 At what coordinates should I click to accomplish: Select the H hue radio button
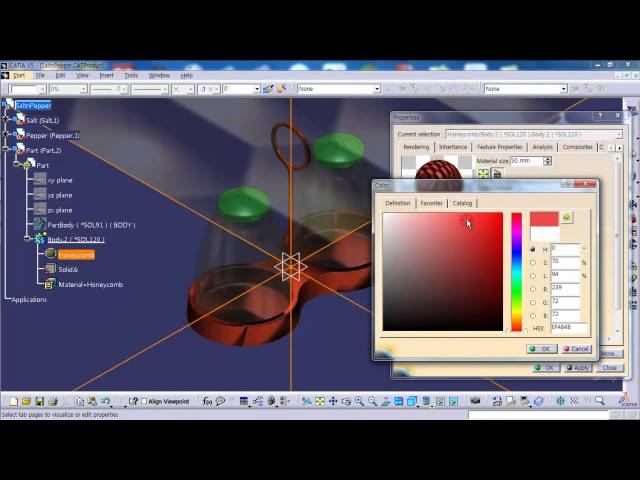(x=533, y=249)
